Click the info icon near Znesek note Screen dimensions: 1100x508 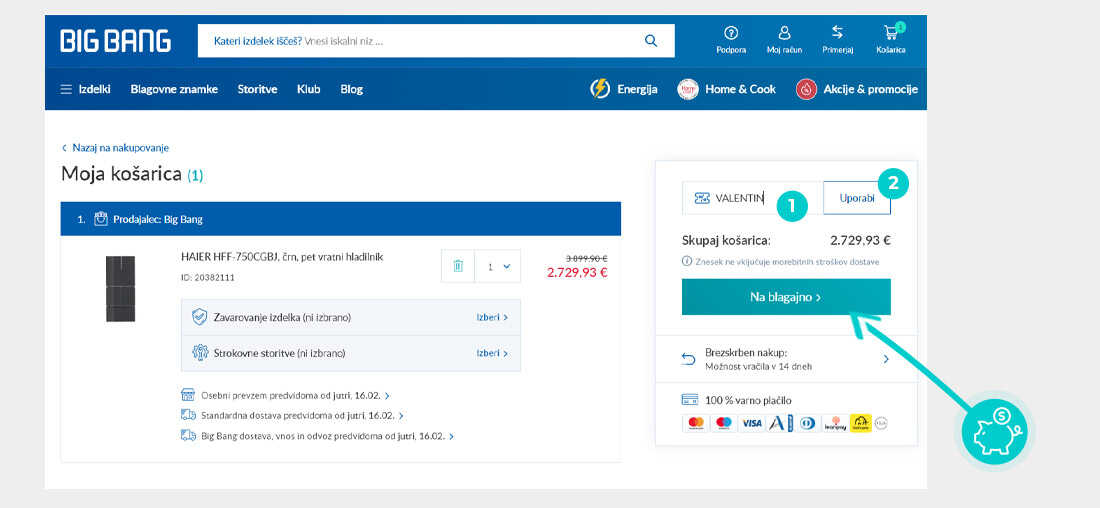[x=687, y=261]
